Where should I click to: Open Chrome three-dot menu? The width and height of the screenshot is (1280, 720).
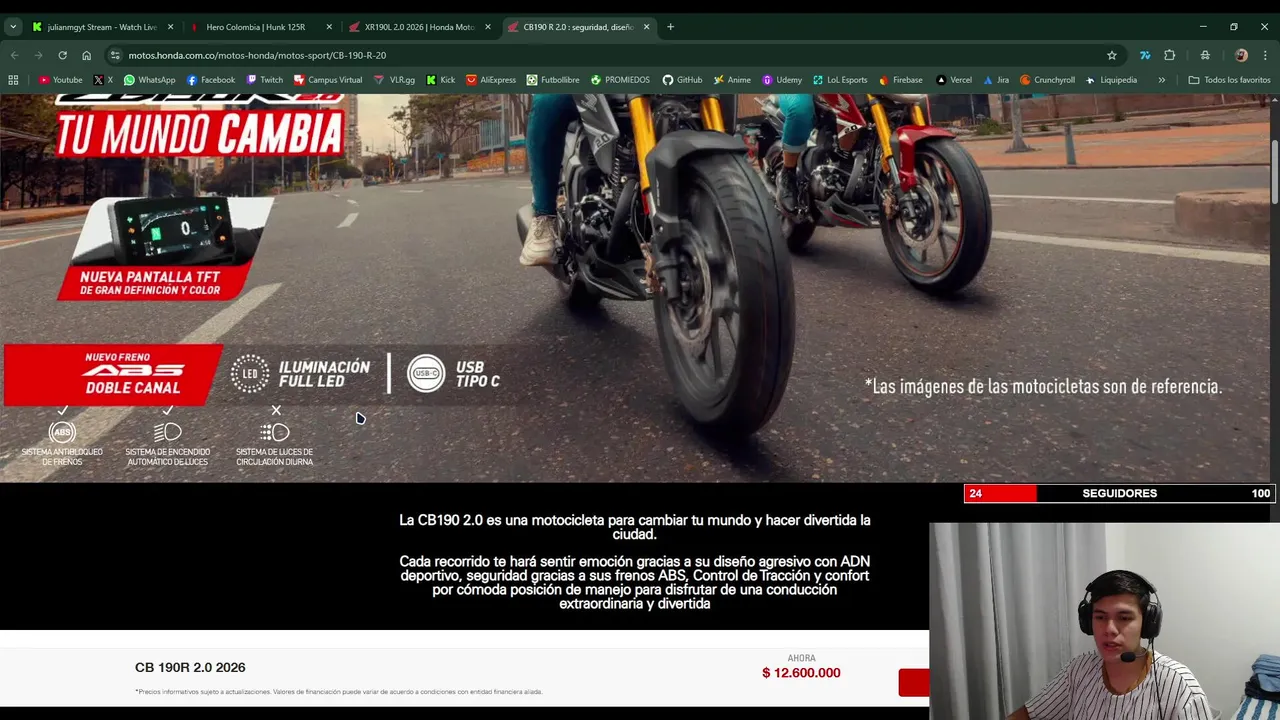(x=1266, y=55)
